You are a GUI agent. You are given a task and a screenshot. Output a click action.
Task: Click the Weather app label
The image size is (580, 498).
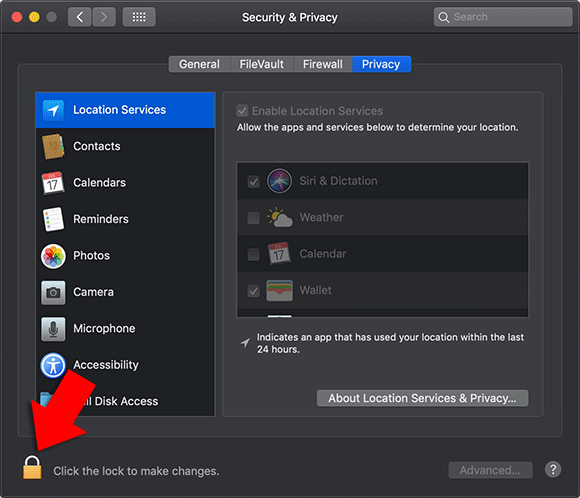point(321,217)
